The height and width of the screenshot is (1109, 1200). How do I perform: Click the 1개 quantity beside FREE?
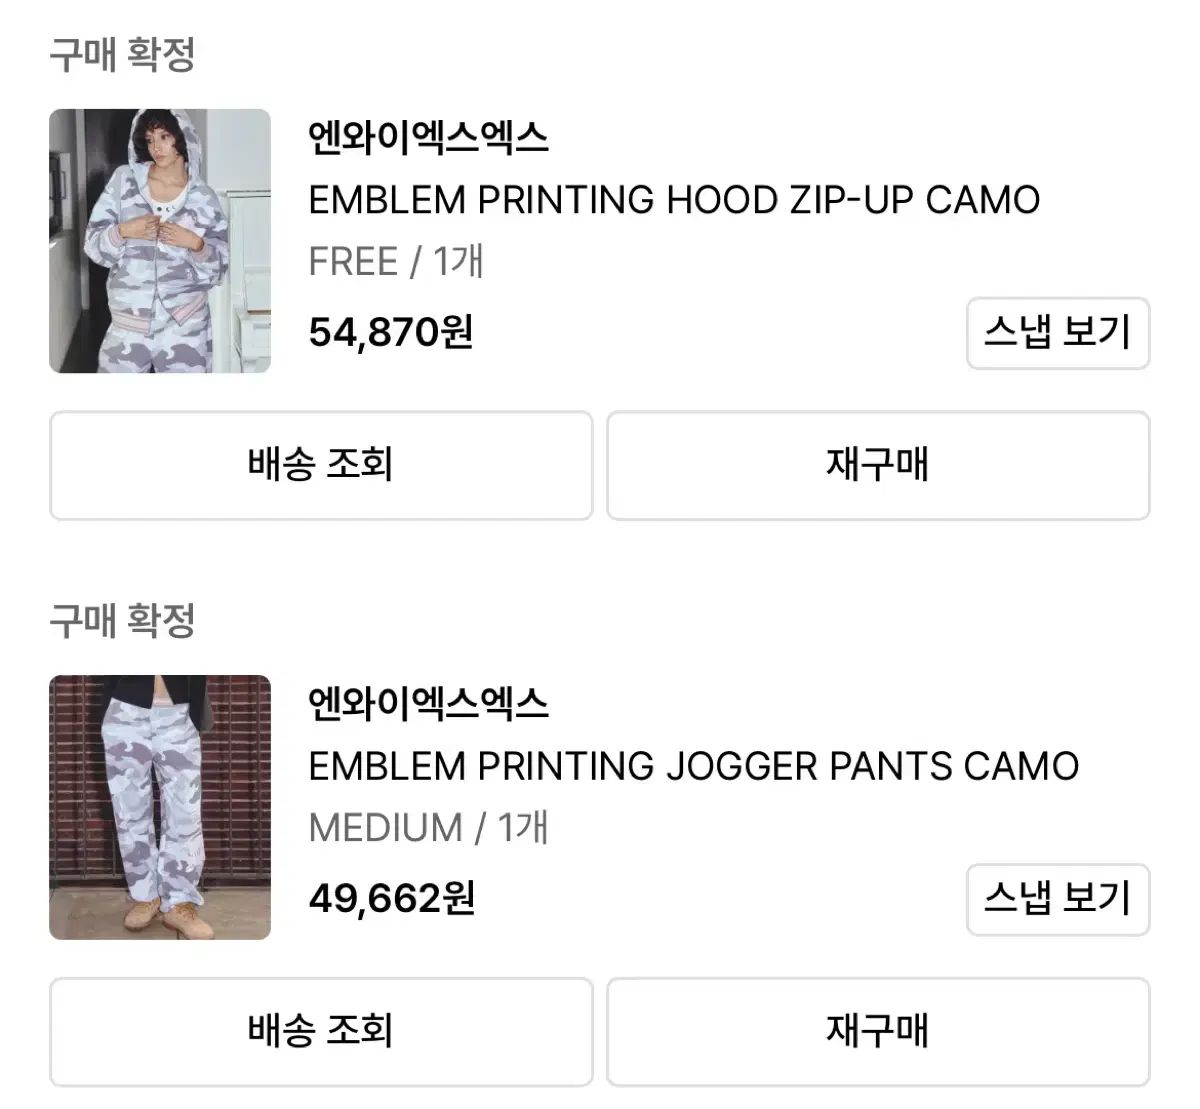coord(458,262)
